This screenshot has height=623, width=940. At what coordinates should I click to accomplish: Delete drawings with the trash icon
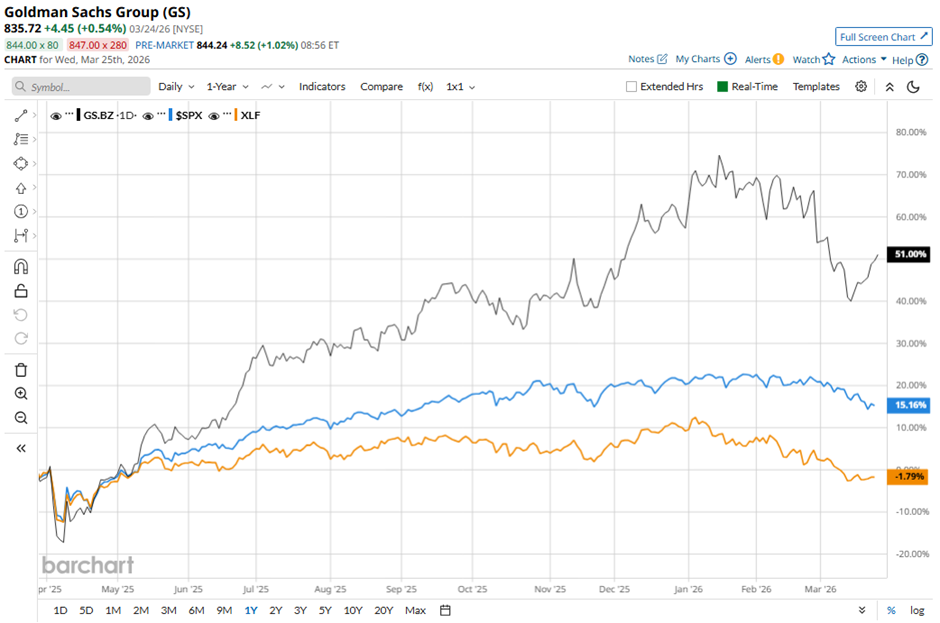(20, 370)
